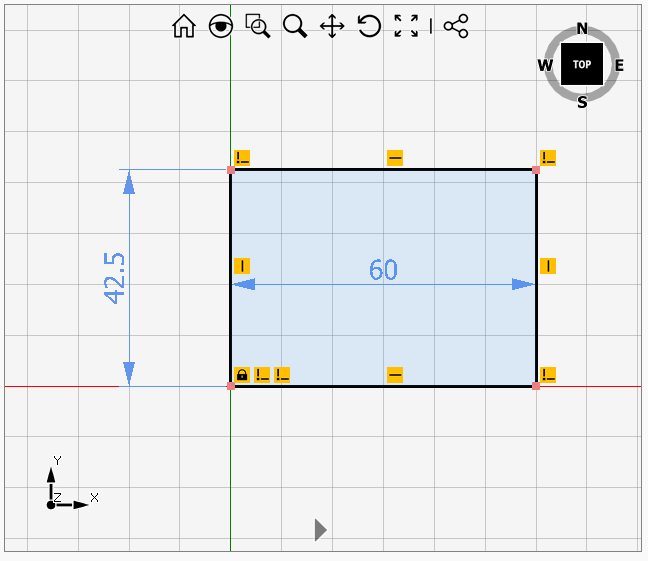This screenshot has height=561, width=648.
Task: Click the Home view icon
Action: 184,27
